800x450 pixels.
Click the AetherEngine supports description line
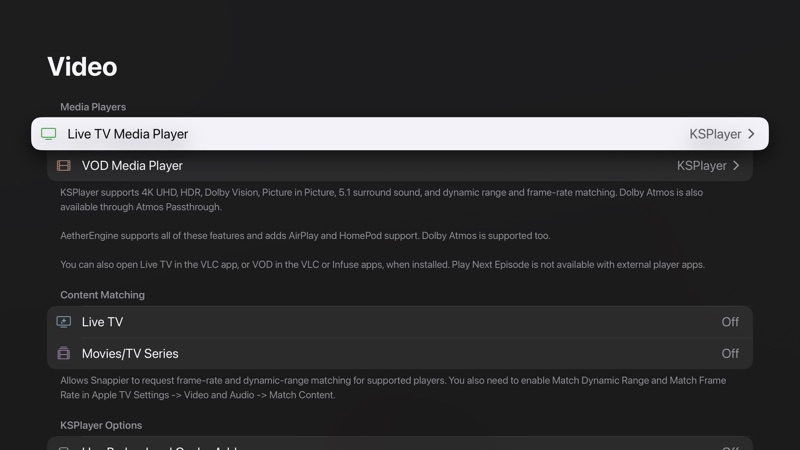305,236
